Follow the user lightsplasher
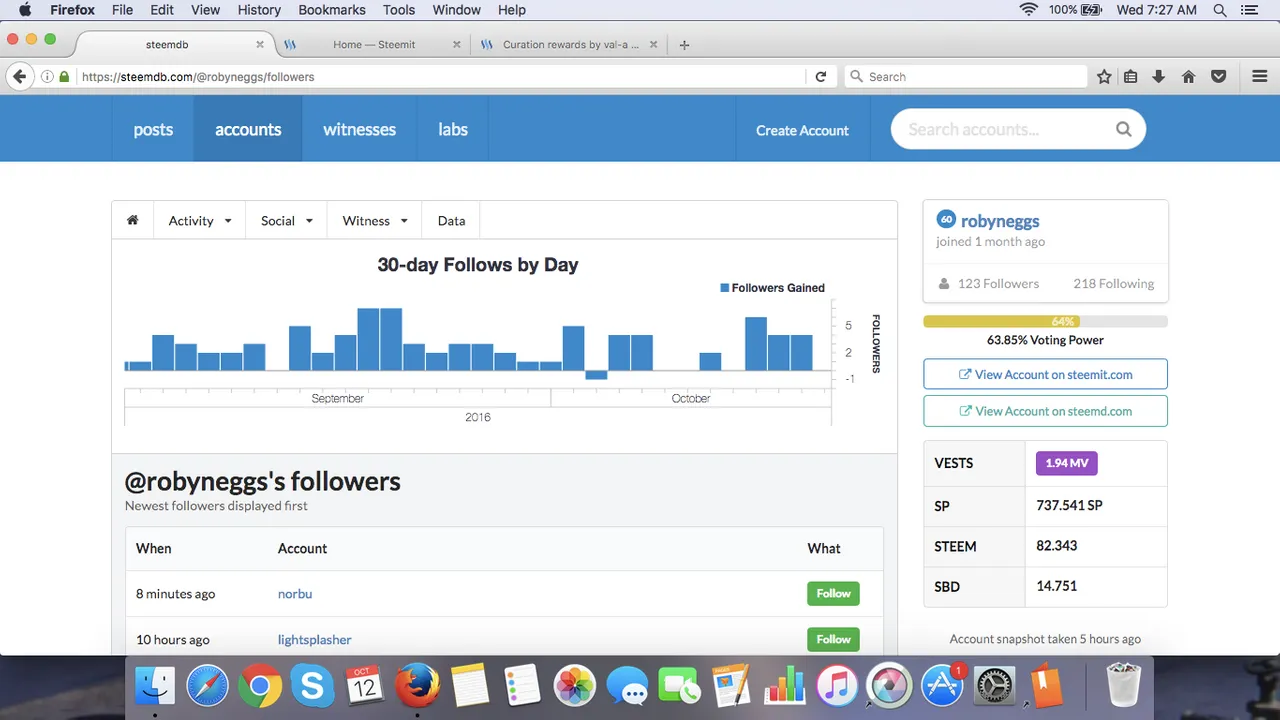The height and width of the screenshot is (720, 1280). pos(833,639)
